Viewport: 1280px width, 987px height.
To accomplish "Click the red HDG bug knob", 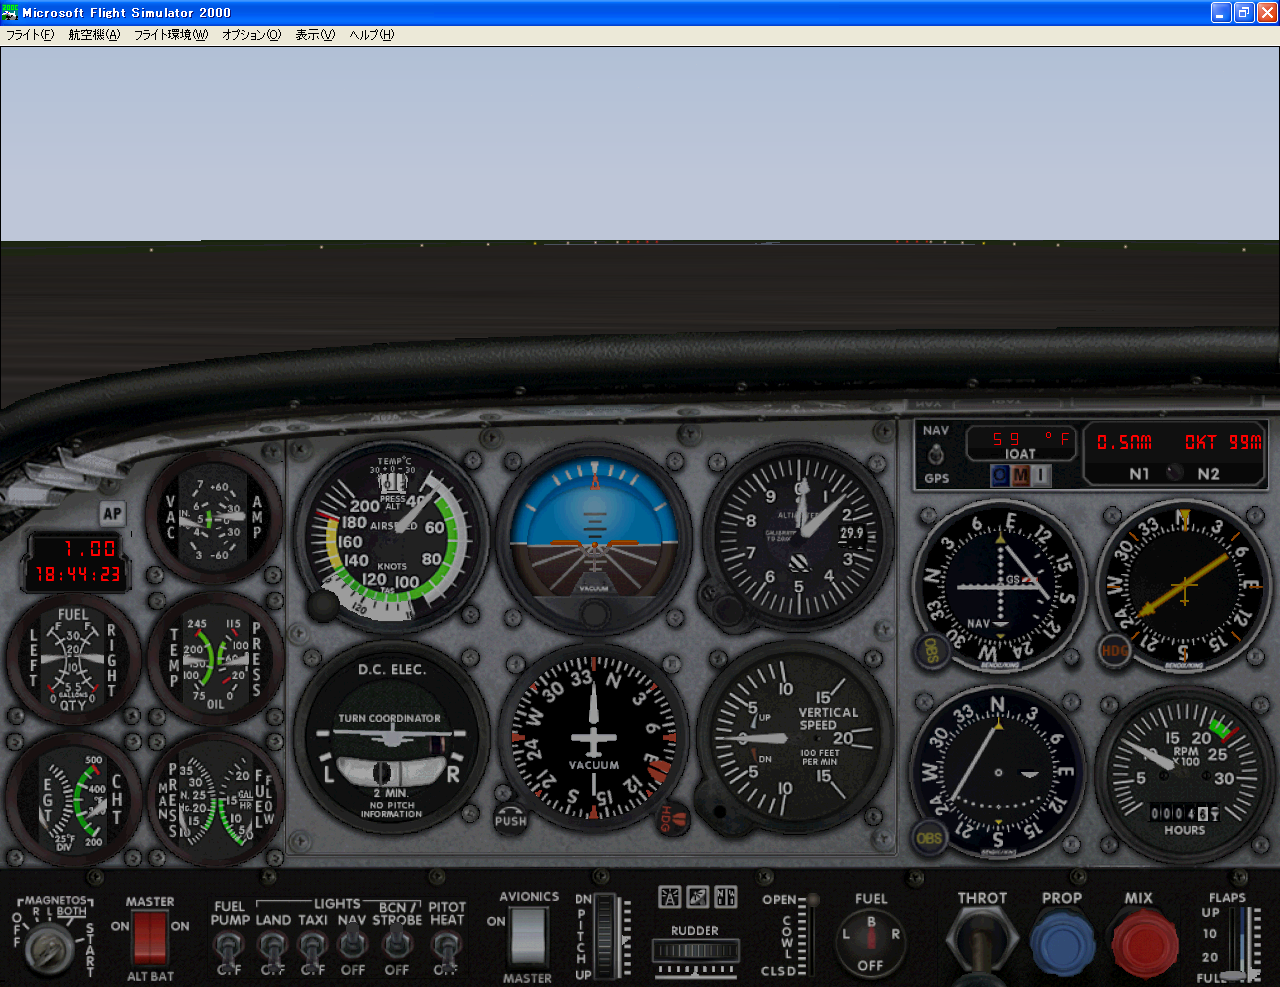I will click(x=674, y=819).
